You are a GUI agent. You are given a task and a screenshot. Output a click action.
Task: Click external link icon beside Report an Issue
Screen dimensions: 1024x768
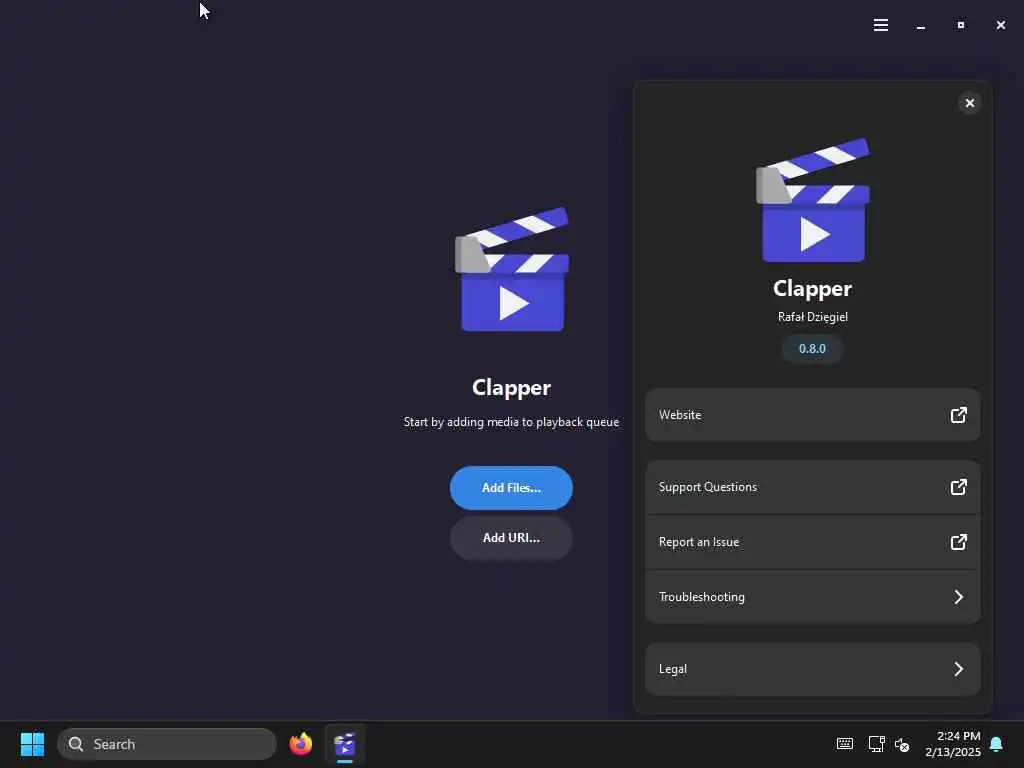pos(958,542)
